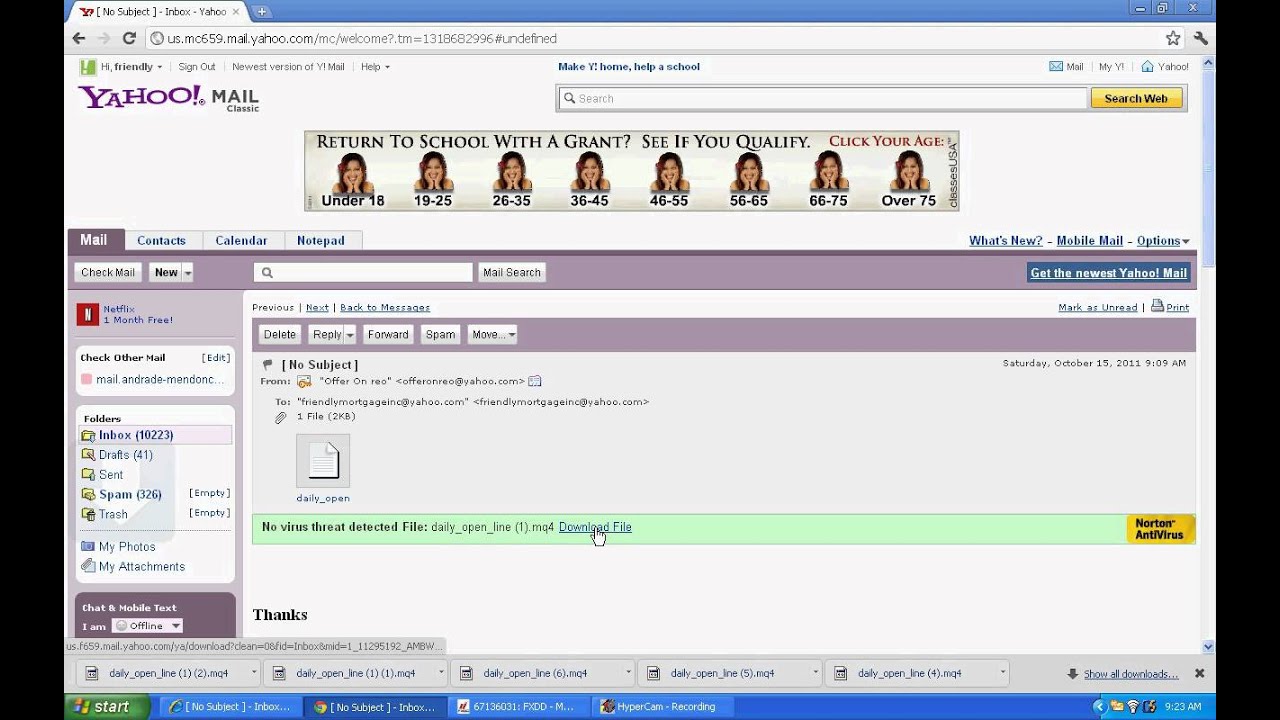Open a new browser tab
This screenshot has height=720, width=1280.
click(x=261, y=11)
